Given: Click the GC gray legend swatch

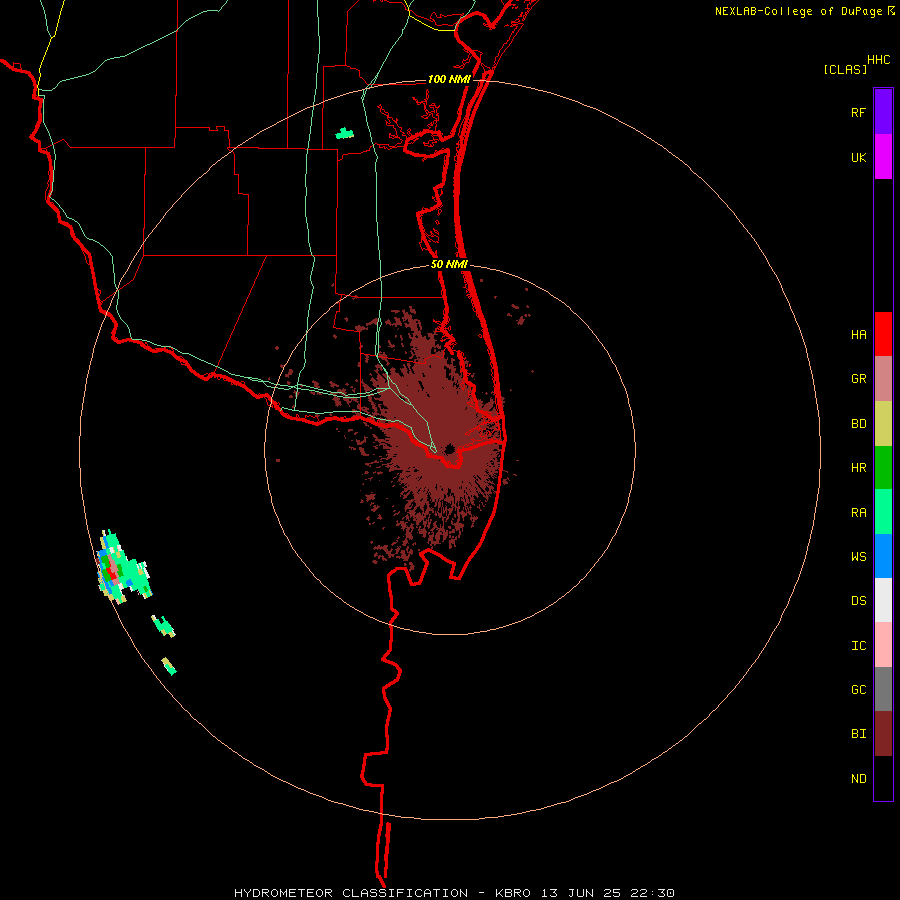Looking at the screenshot, I should (x=883, y=689).
